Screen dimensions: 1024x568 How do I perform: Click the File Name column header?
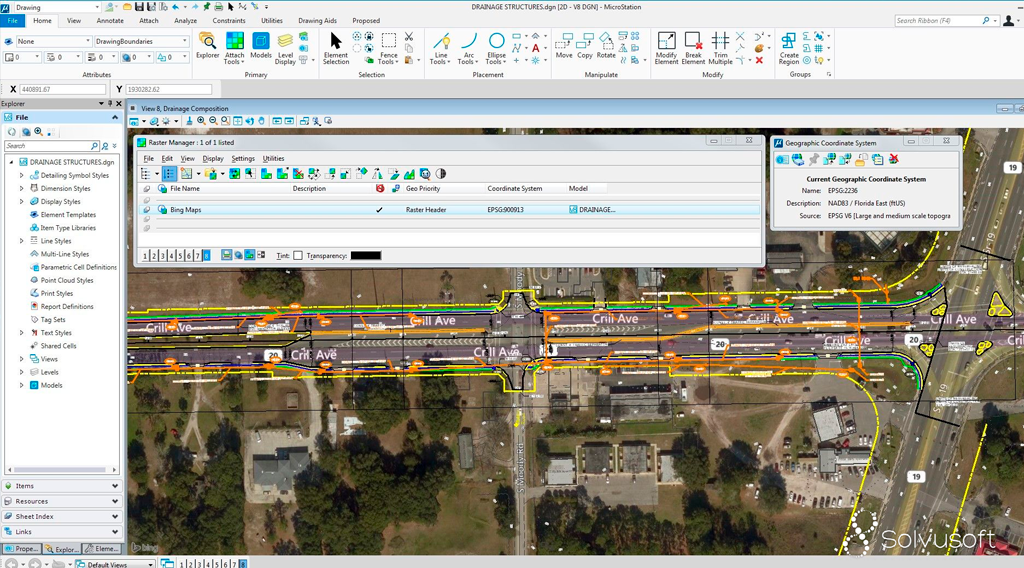coord(185,189)
